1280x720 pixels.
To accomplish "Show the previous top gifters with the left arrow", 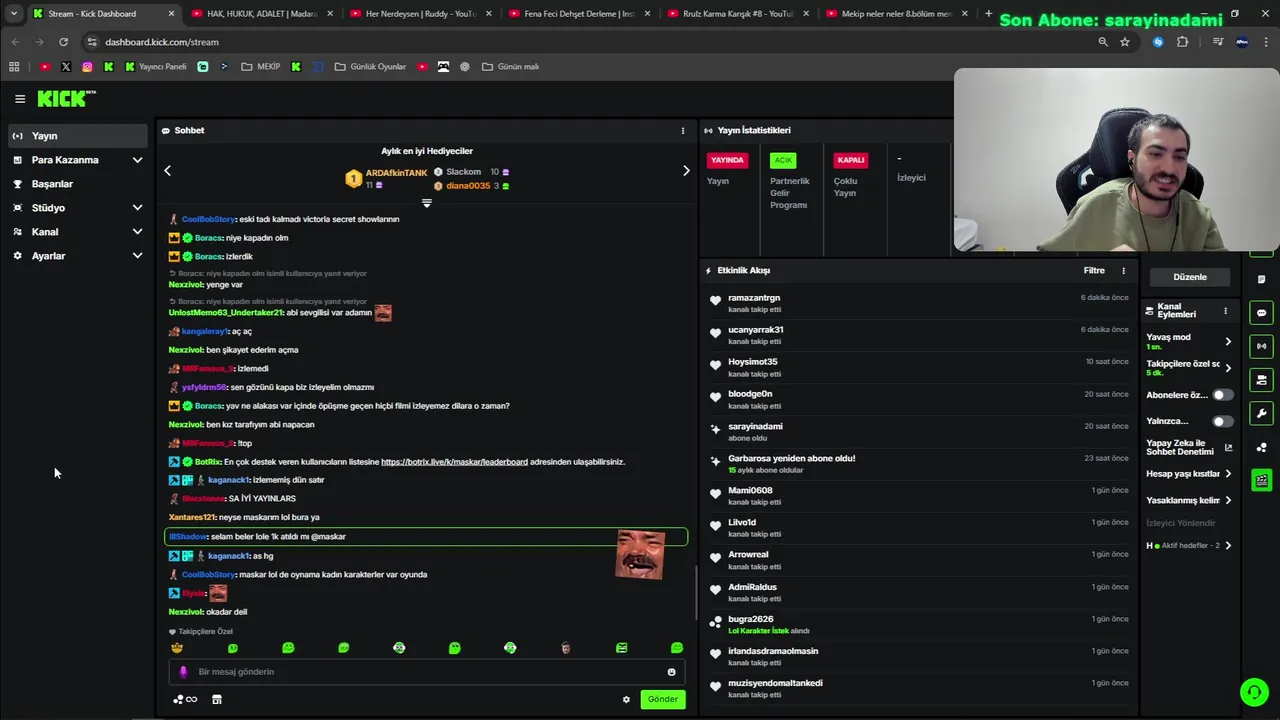I will (x=168, y=171).
